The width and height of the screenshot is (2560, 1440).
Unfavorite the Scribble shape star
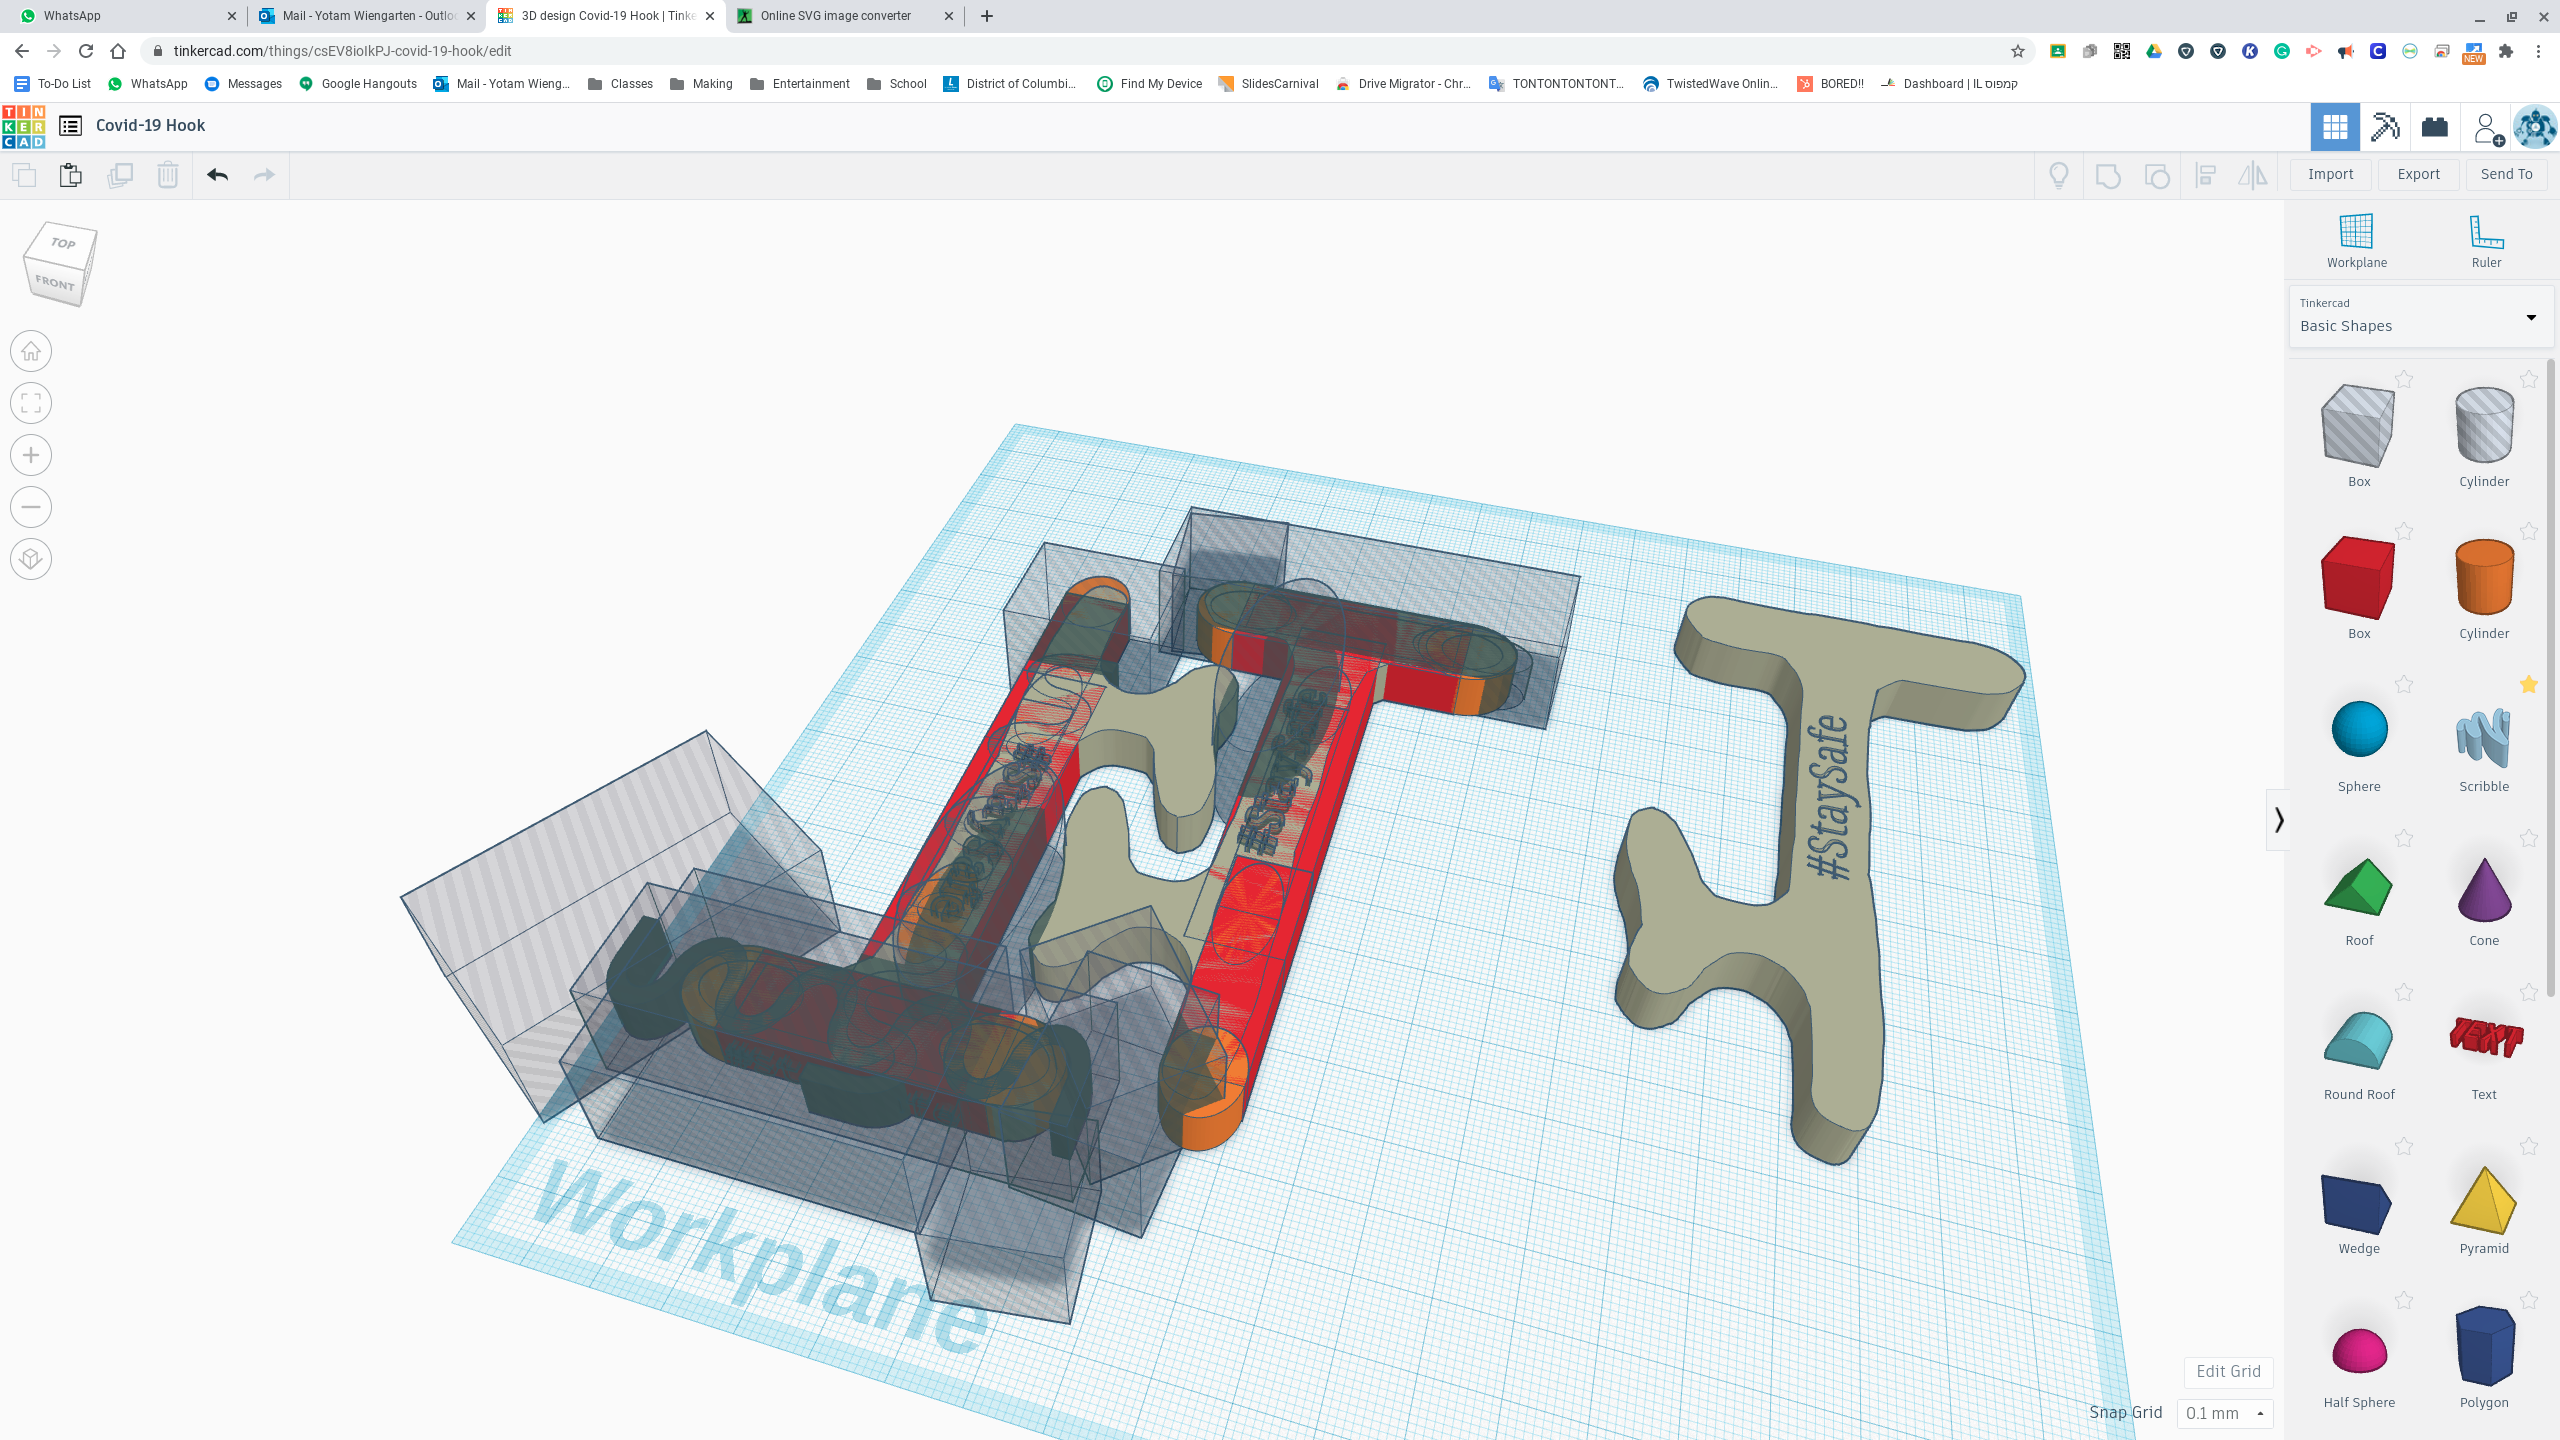tap(2529, 684)
